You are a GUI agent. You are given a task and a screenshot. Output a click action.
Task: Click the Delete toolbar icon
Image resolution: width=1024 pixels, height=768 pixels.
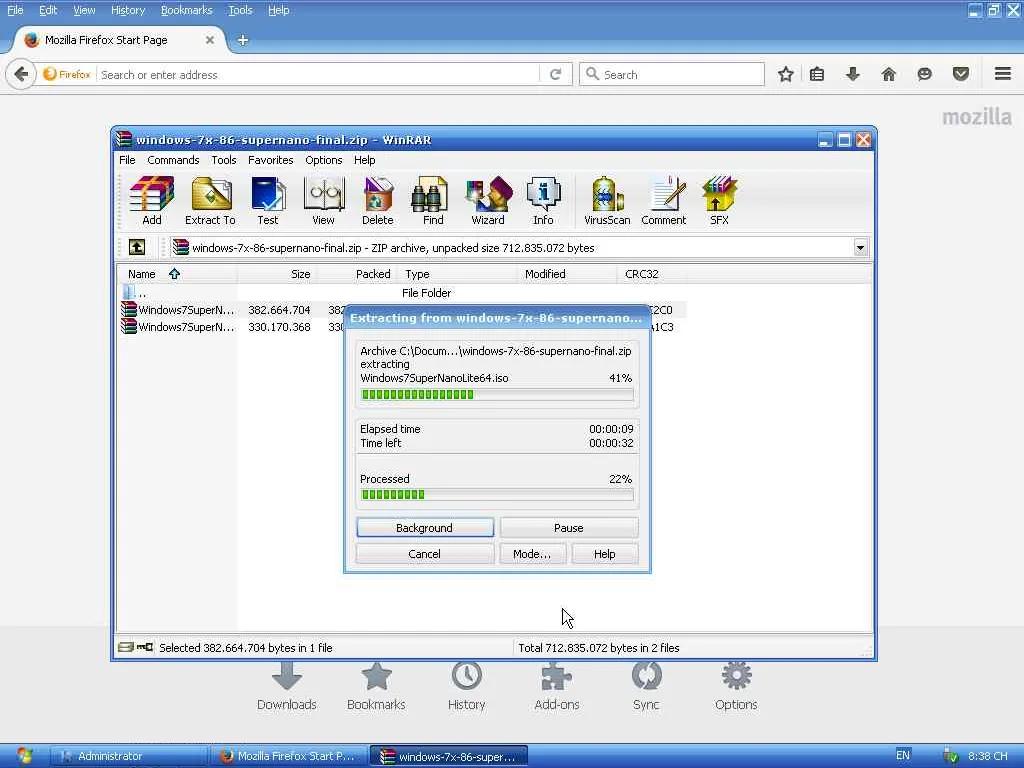click(x=377, y=200)
